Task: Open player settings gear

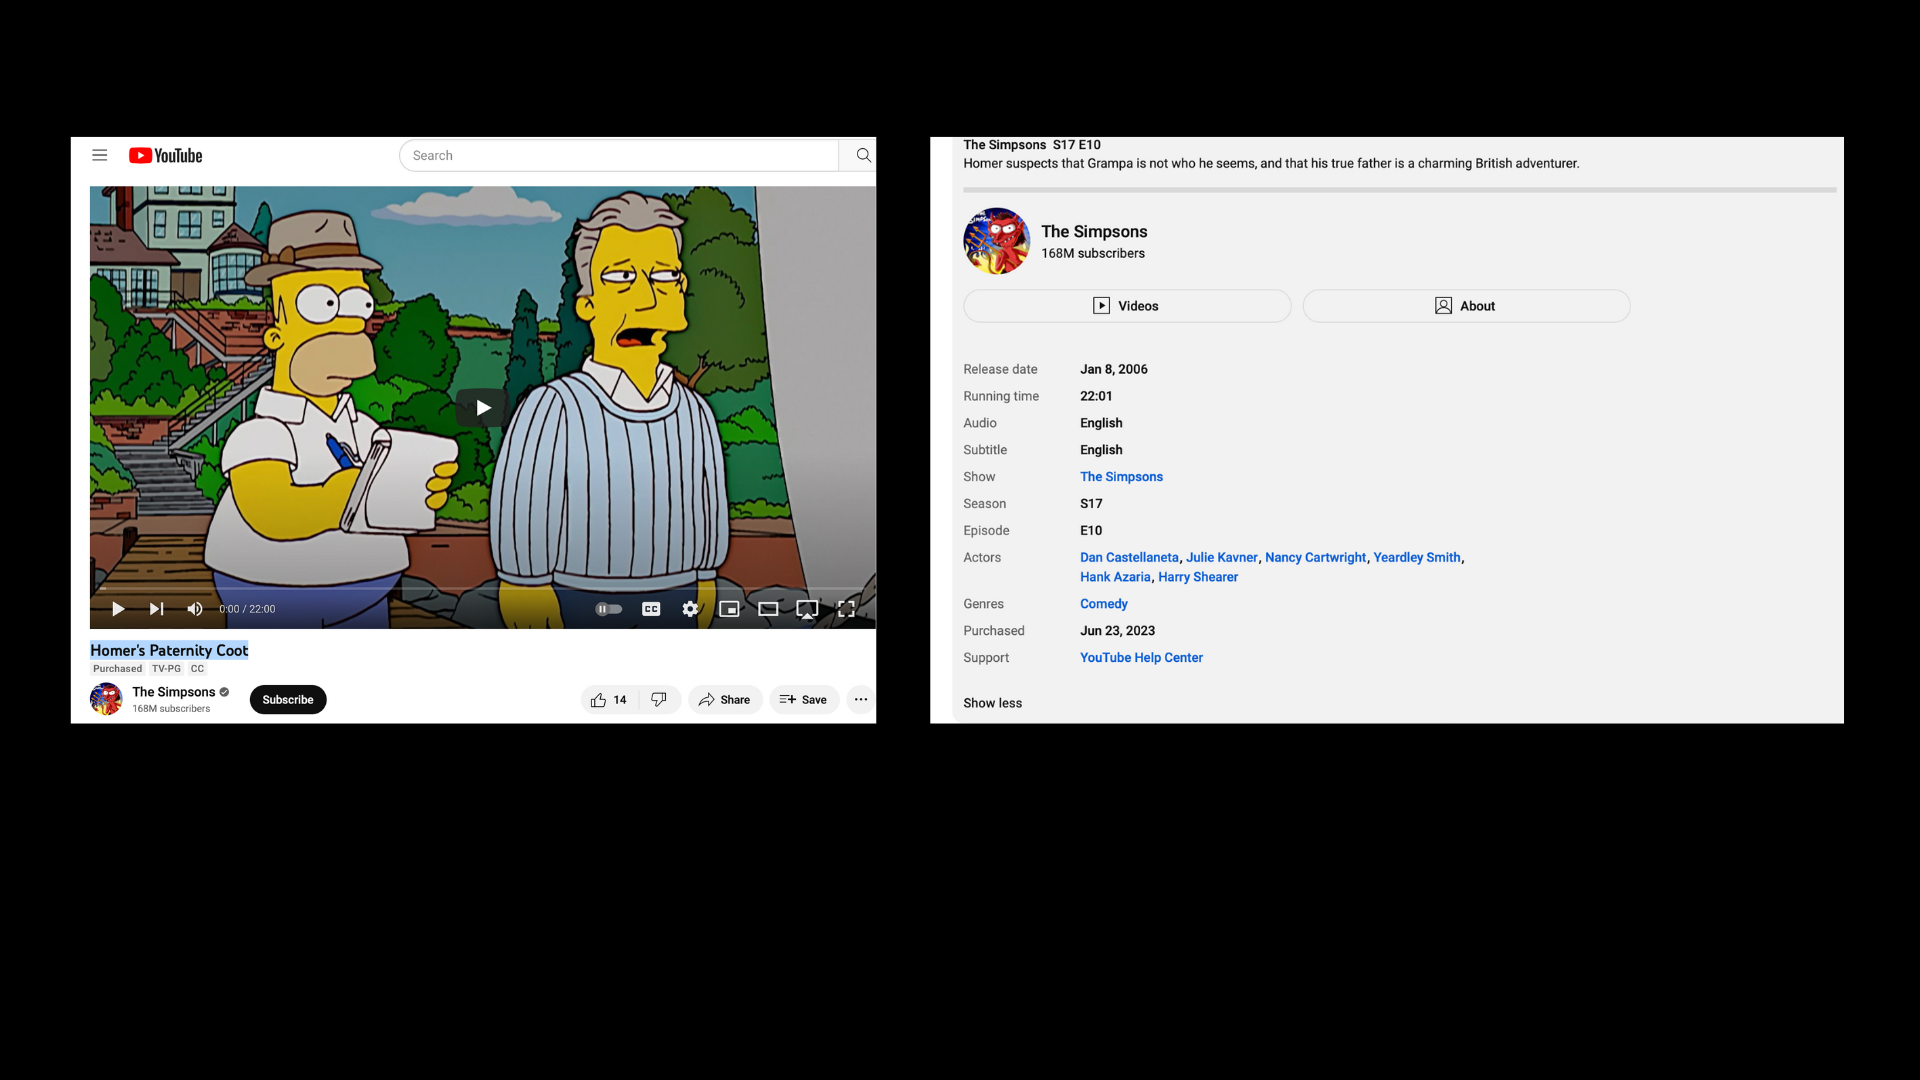Action: point(690,609)
